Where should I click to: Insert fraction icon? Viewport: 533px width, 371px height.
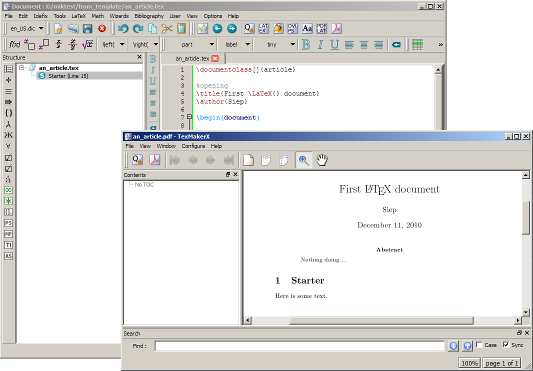58,45
